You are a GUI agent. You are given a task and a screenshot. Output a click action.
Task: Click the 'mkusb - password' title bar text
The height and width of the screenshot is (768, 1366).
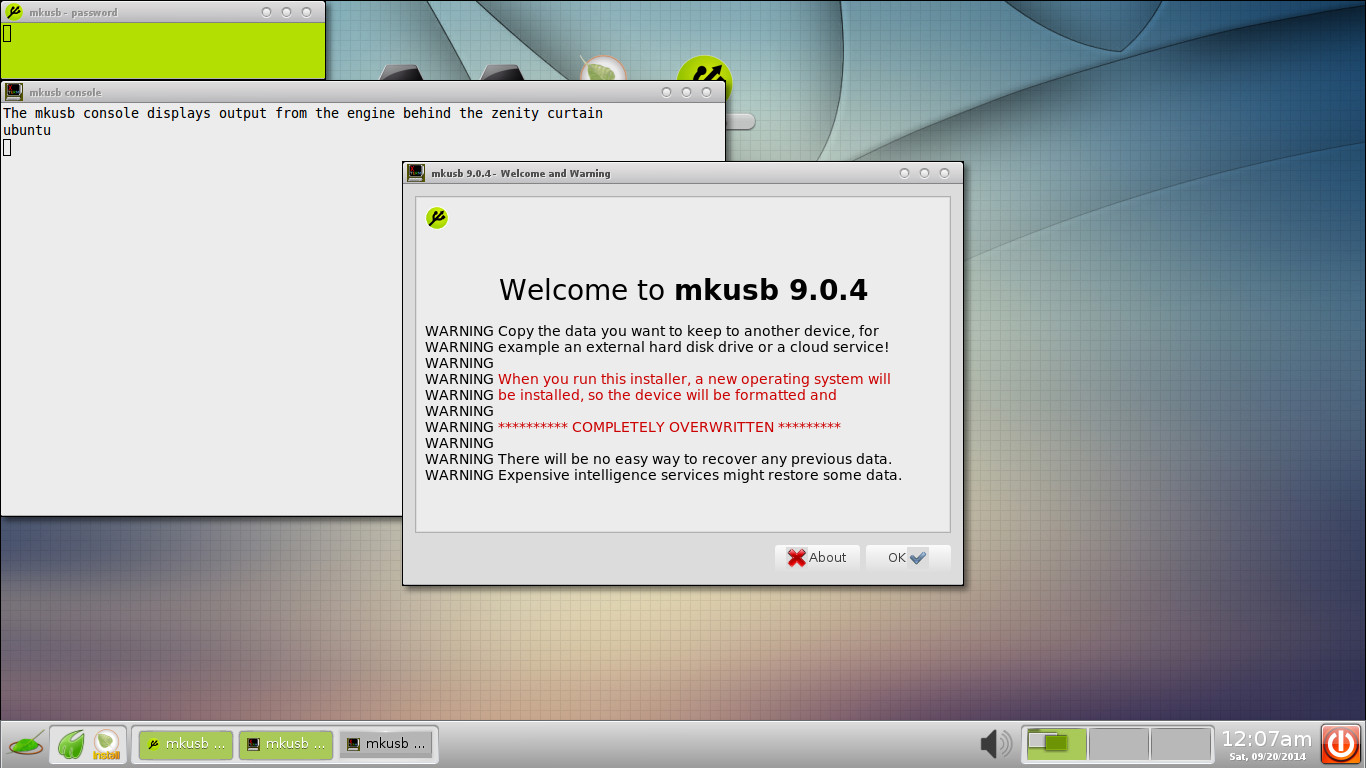pyautogui.click(x=73, y=13)
